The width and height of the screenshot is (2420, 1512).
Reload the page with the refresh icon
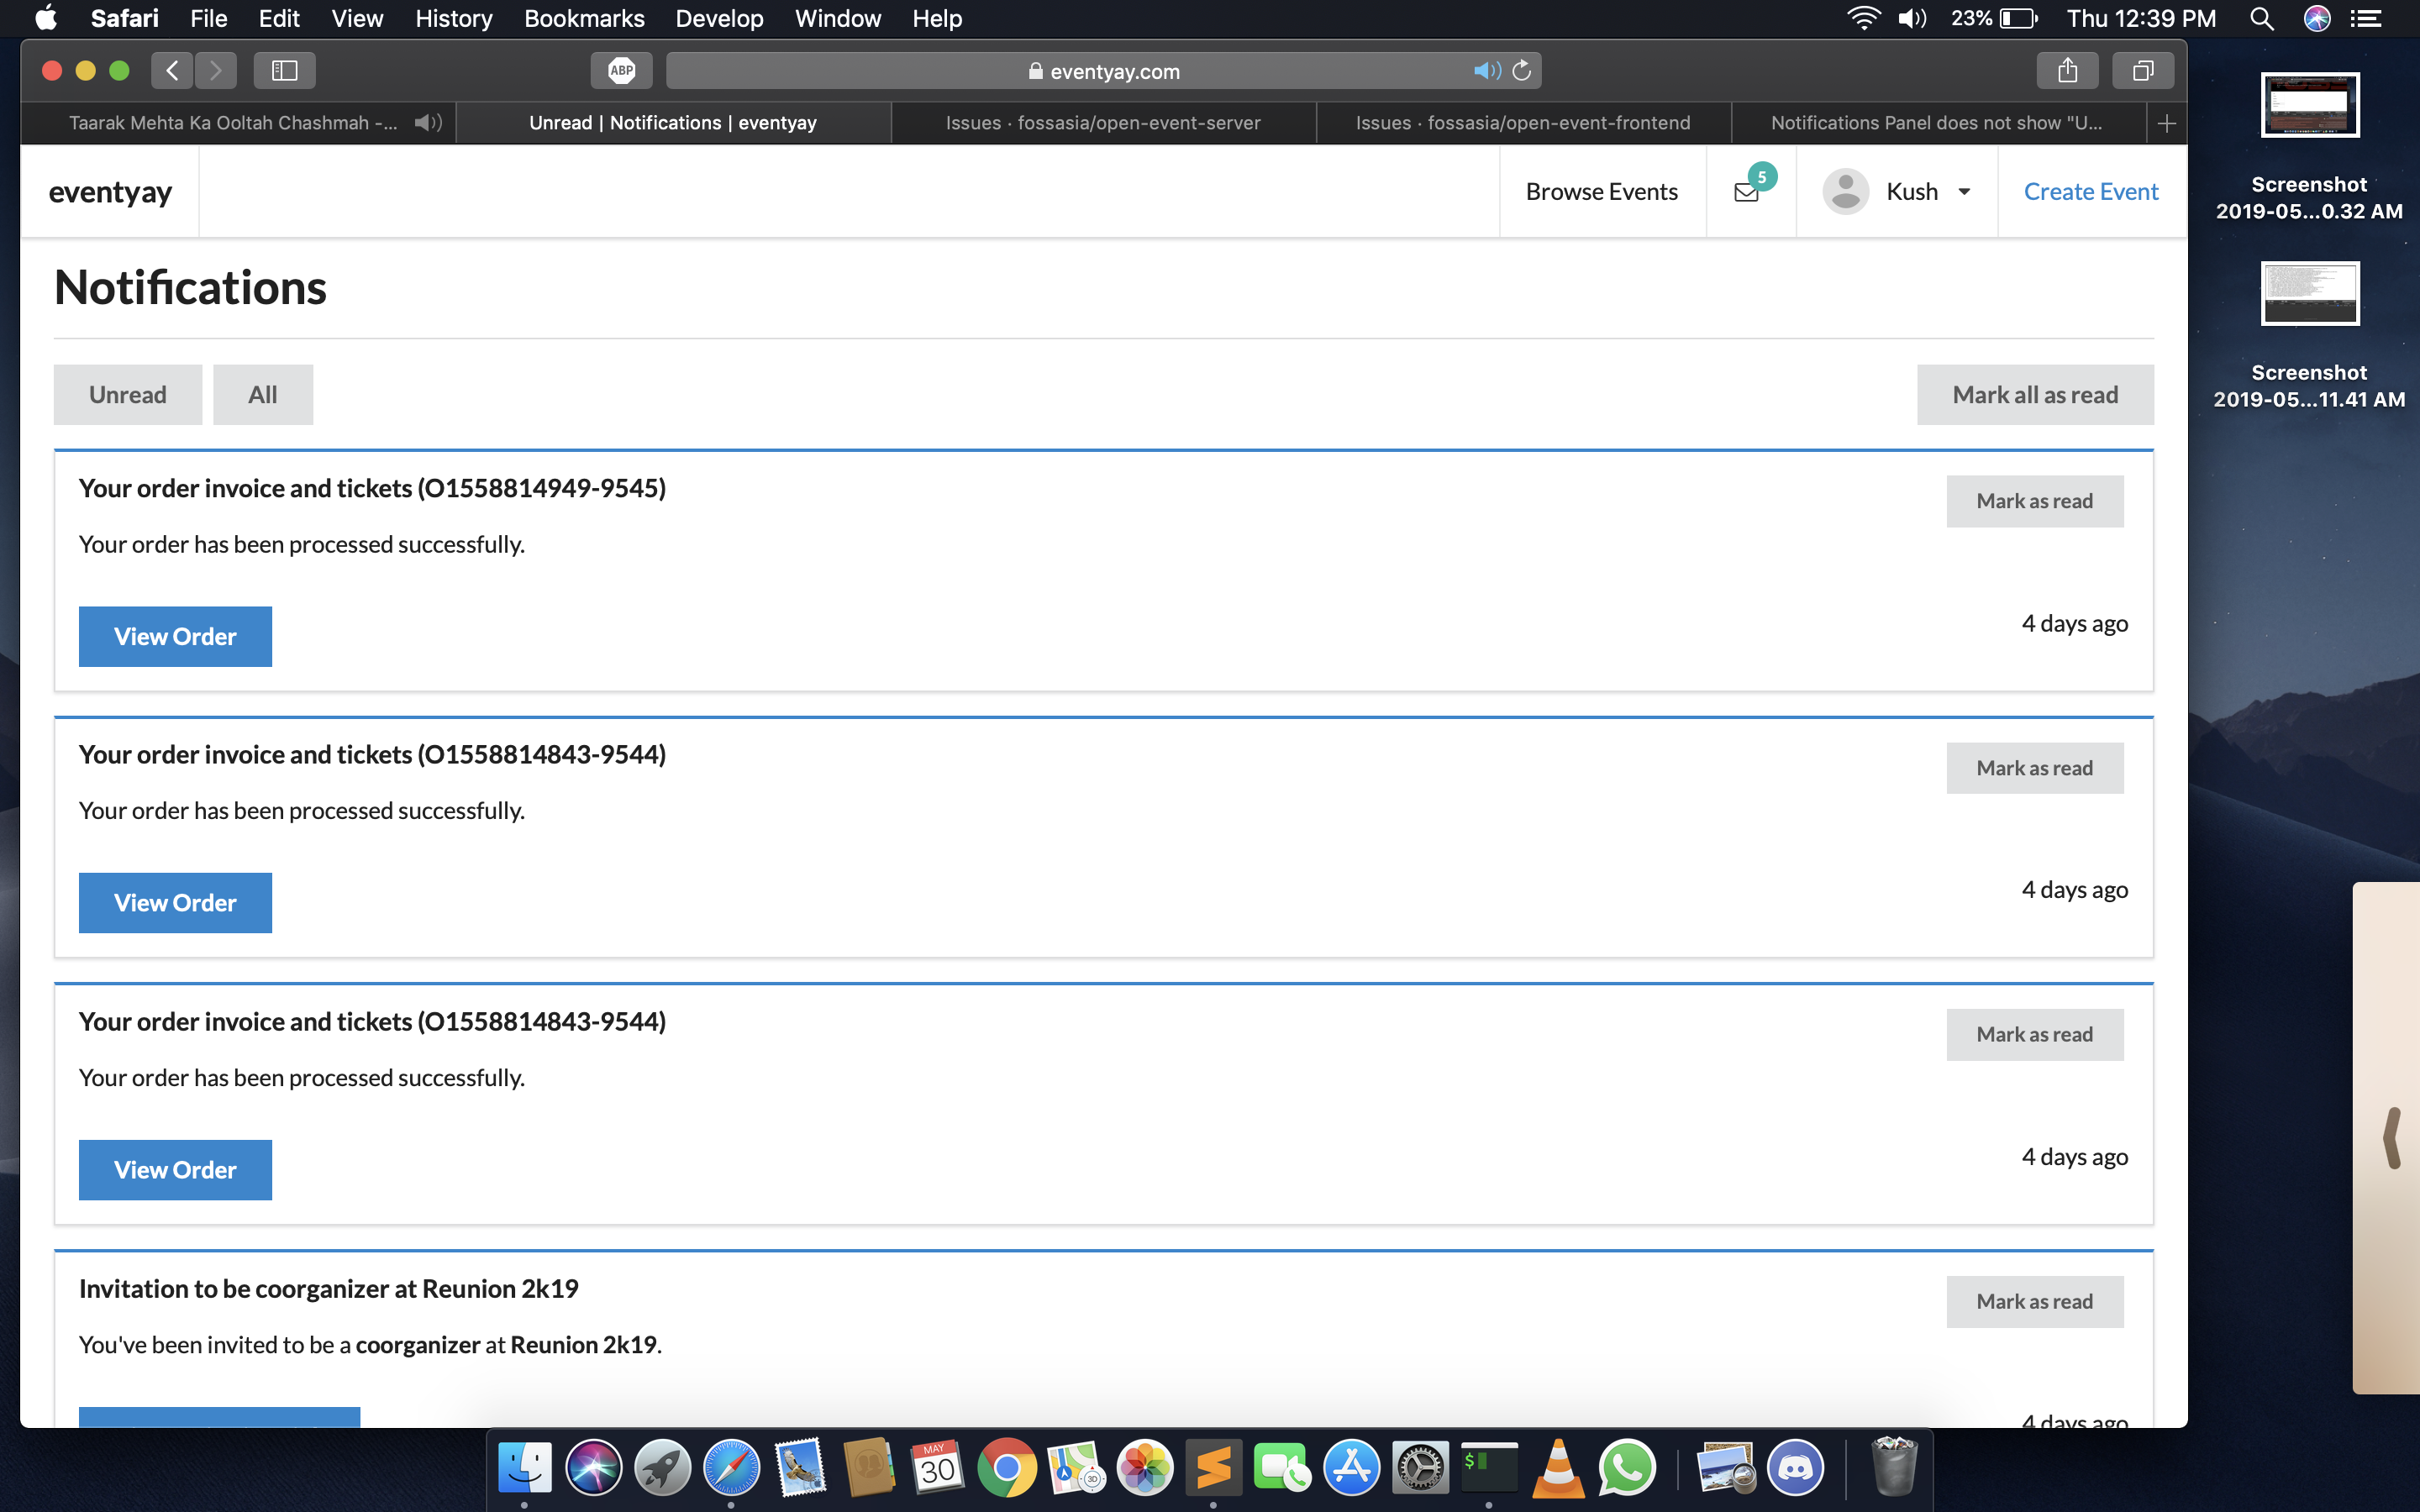coord(1521,70)
